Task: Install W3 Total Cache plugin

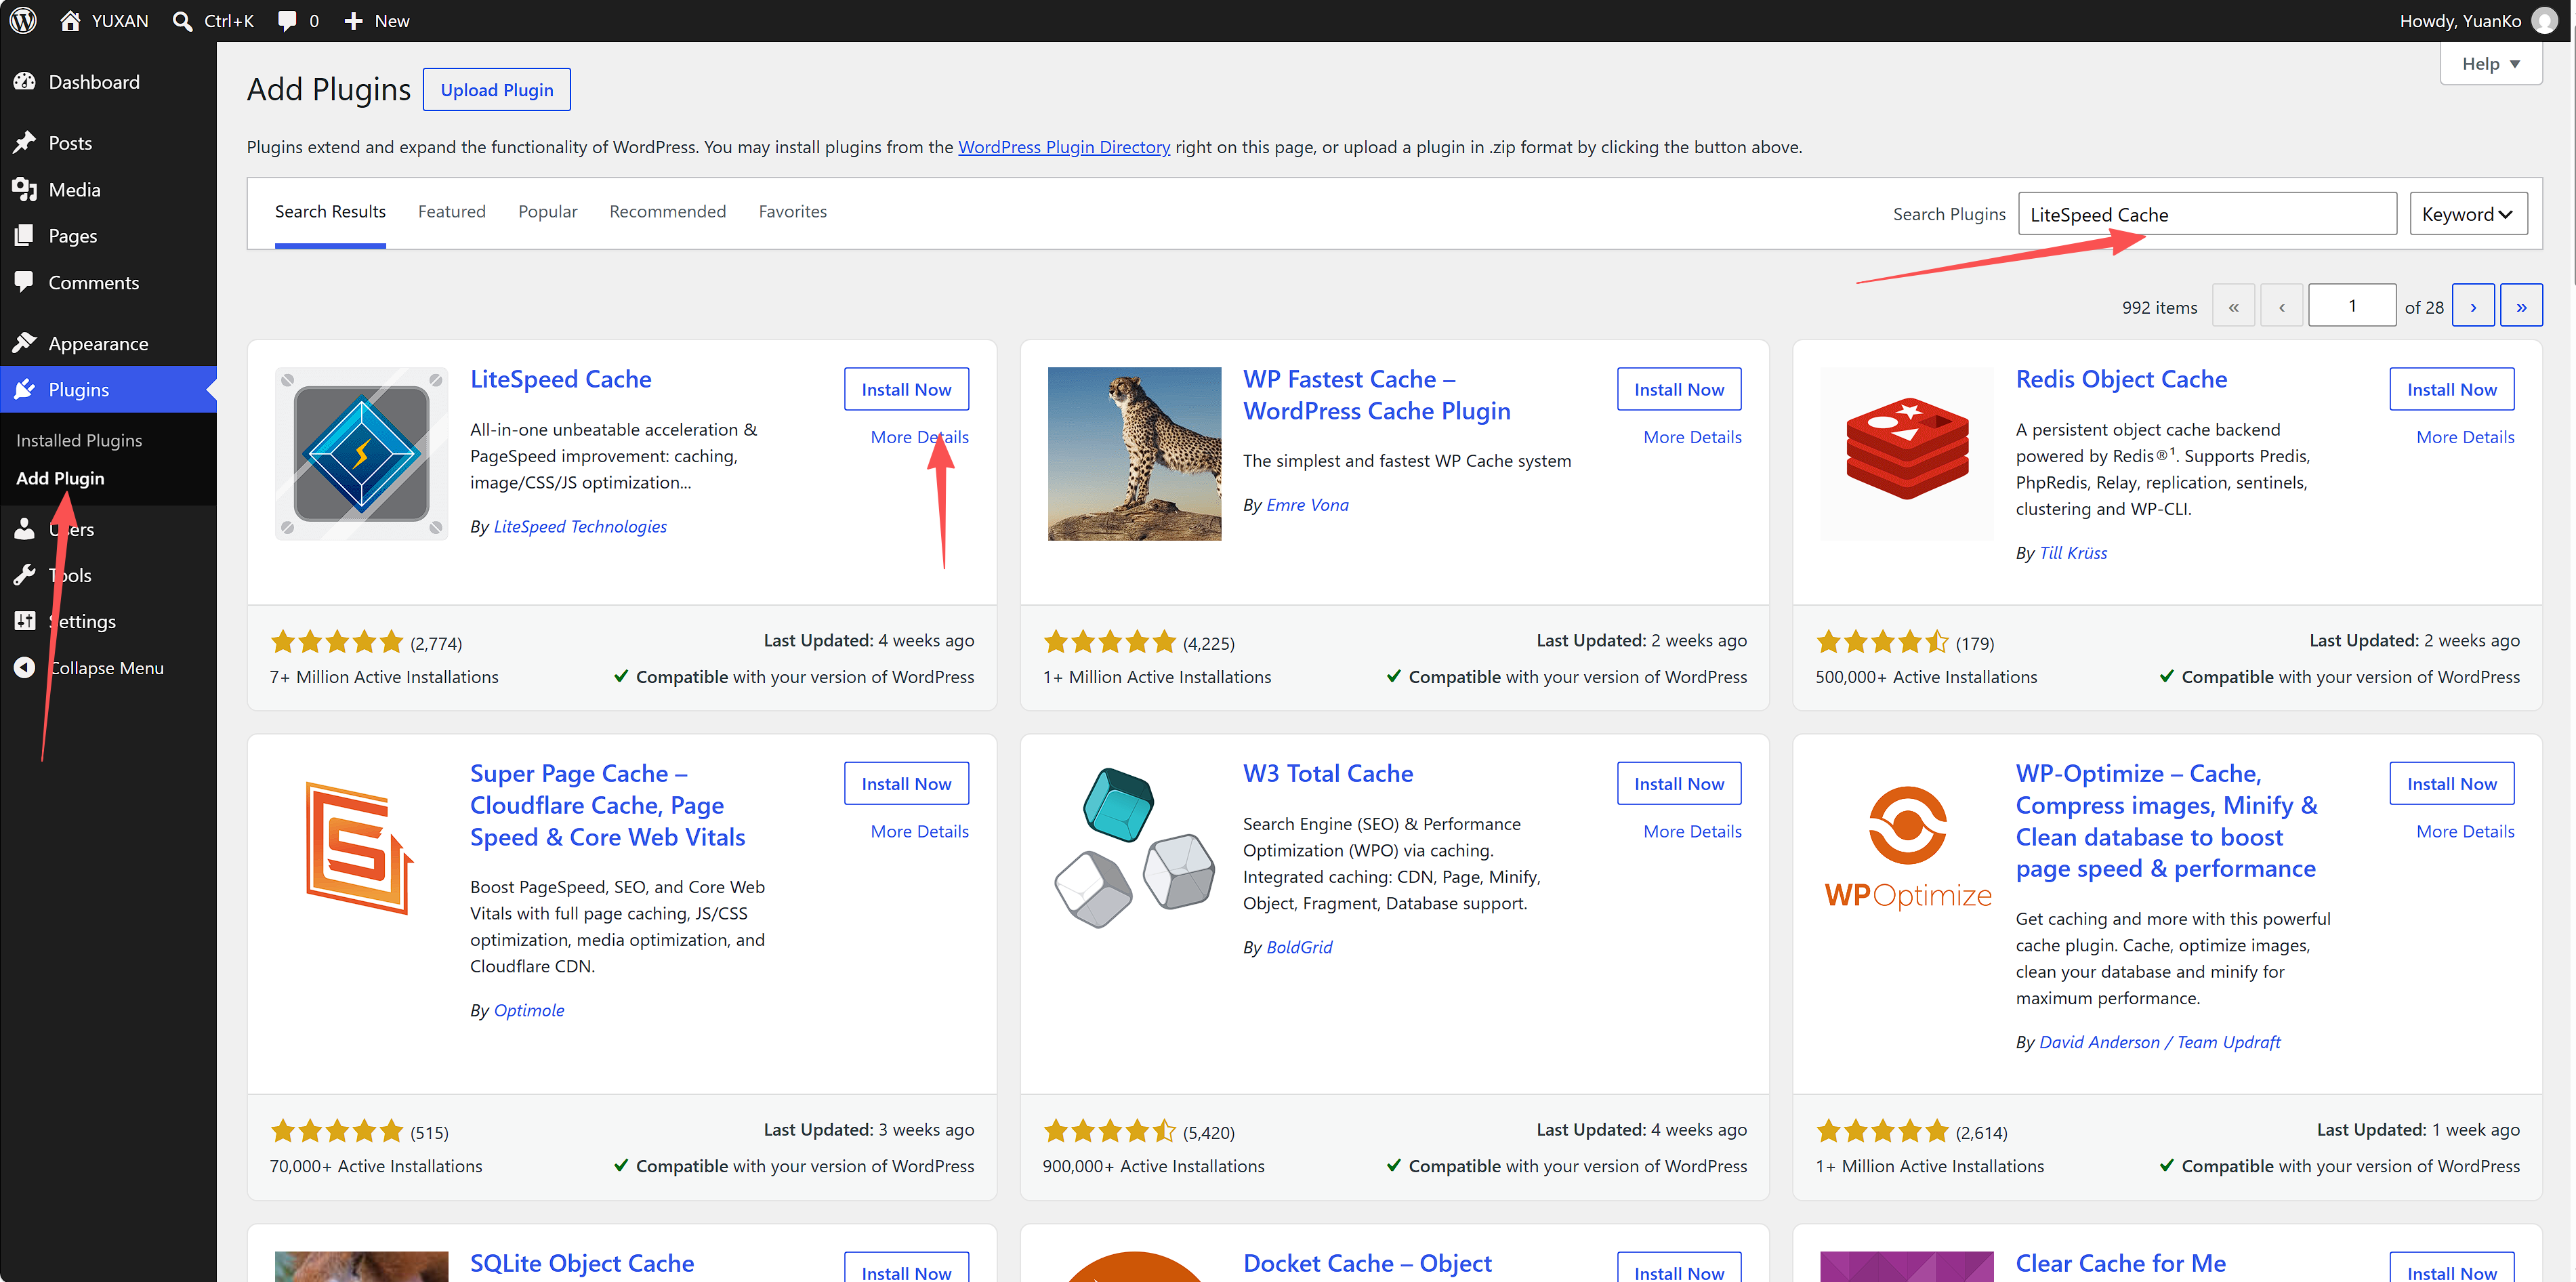Action: pos(1680,783)
